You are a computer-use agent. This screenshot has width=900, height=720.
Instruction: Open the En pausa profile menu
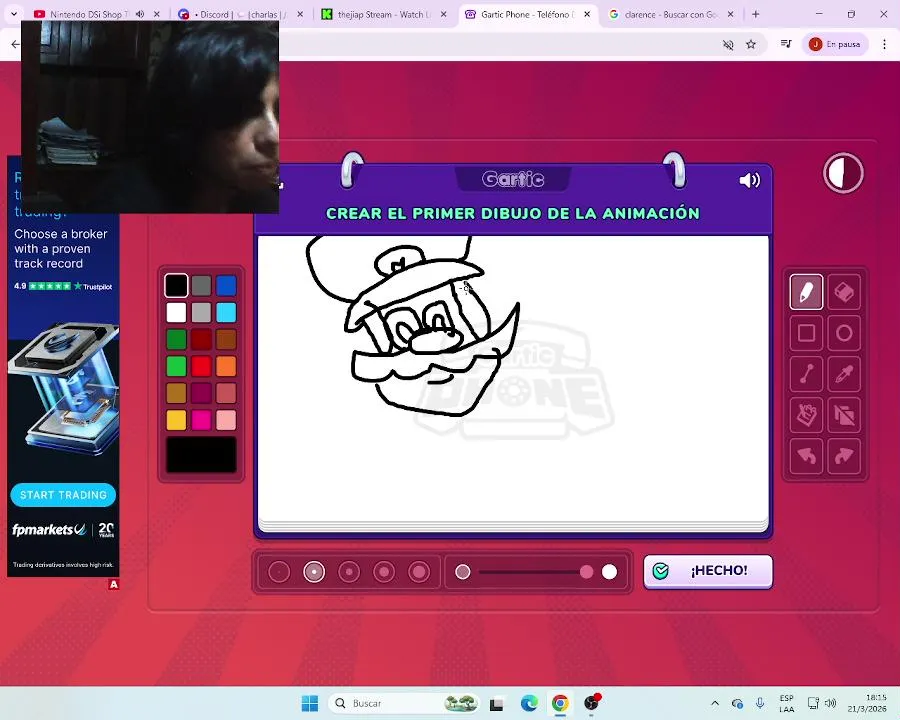[x=835, y=44]
